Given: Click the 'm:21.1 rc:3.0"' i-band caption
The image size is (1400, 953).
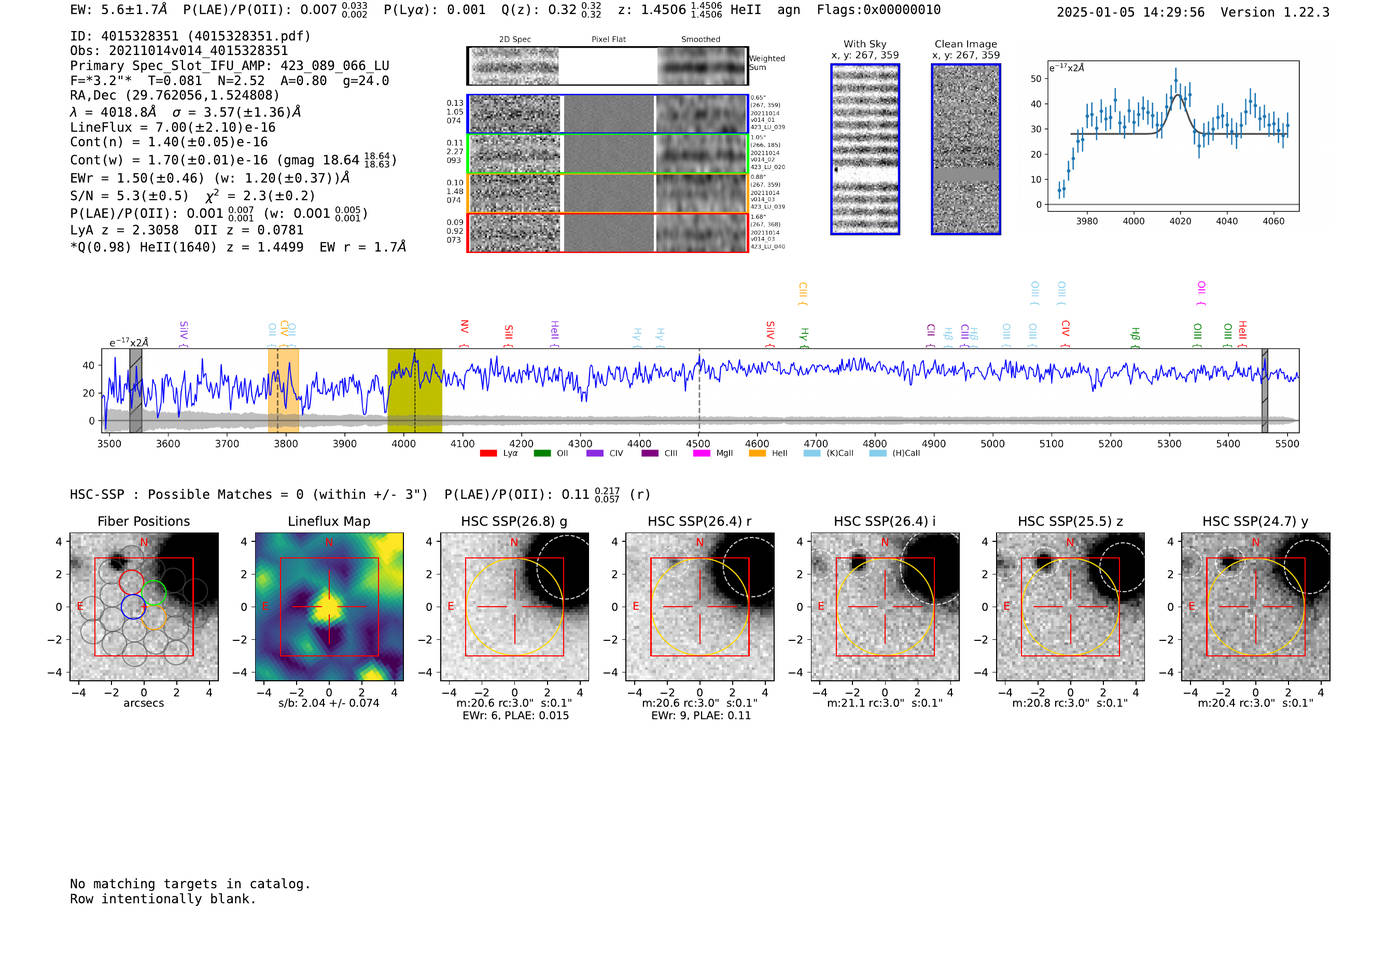Looking at the screenshot, I should click(885, 703).
